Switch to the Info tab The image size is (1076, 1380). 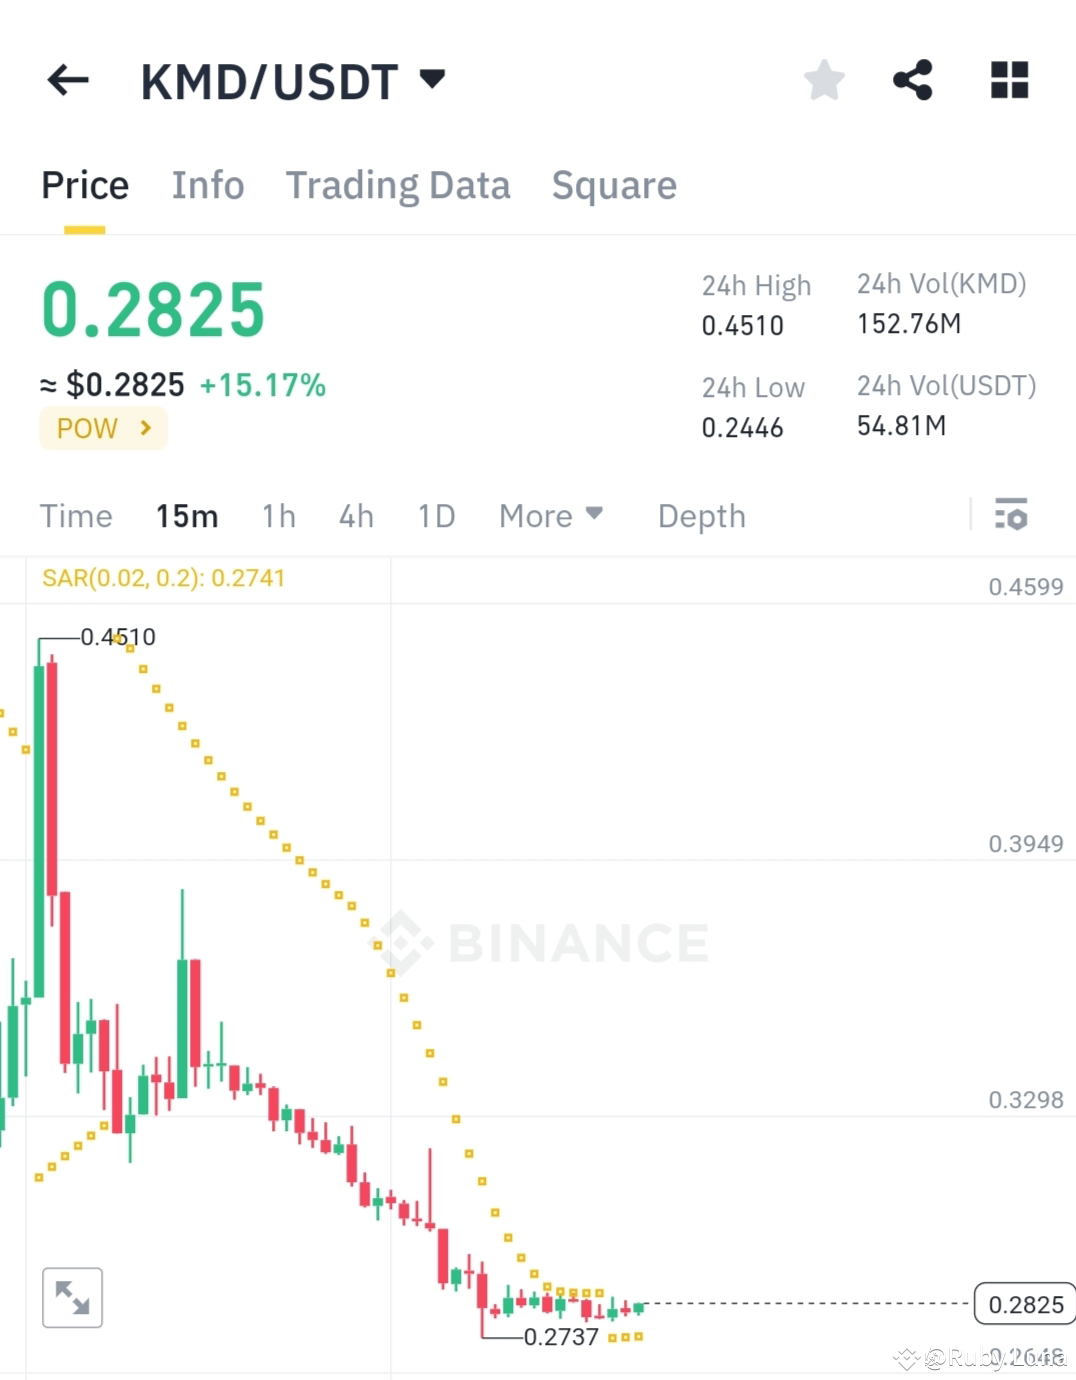pos(208,185)
